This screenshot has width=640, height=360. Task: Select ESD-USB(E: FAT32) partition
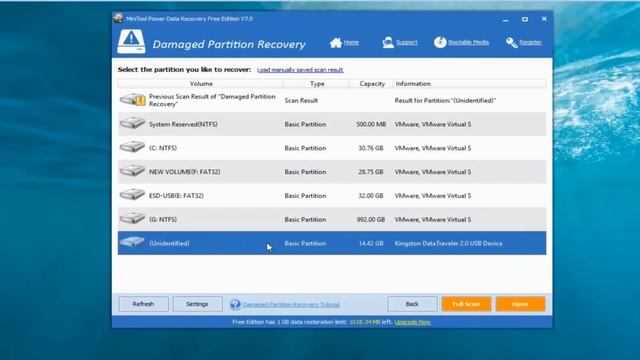point(332,196)
